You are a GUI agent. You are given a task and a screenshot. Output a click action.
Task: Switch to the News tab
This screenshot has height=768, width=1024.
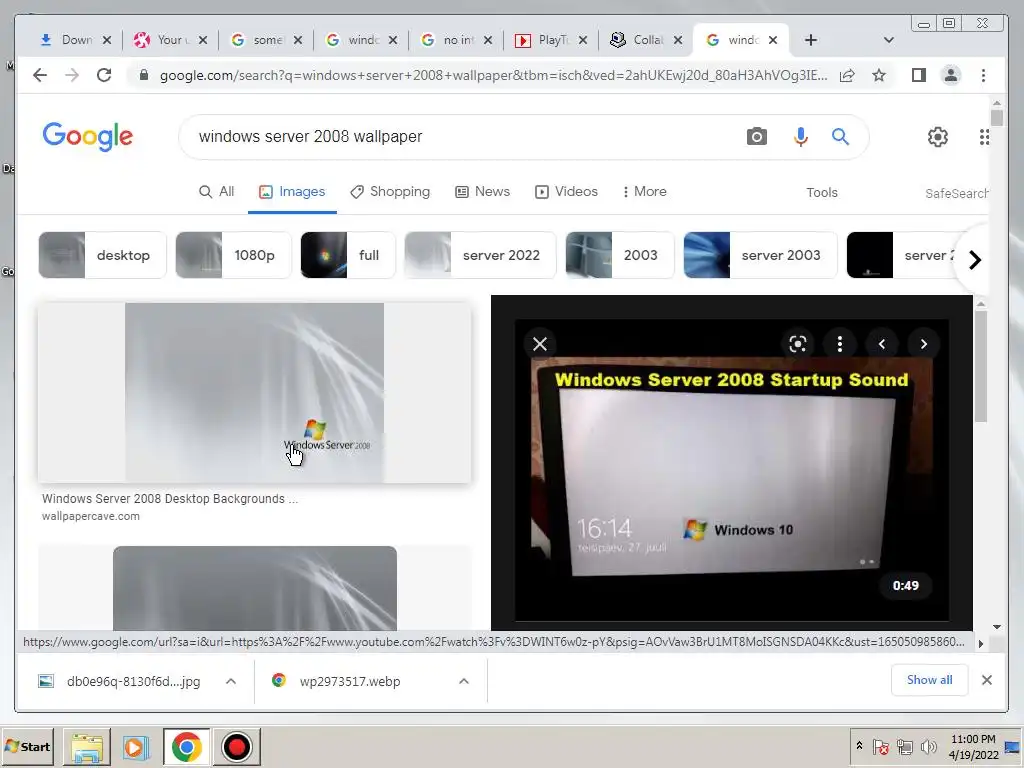[x=483, y=191]
